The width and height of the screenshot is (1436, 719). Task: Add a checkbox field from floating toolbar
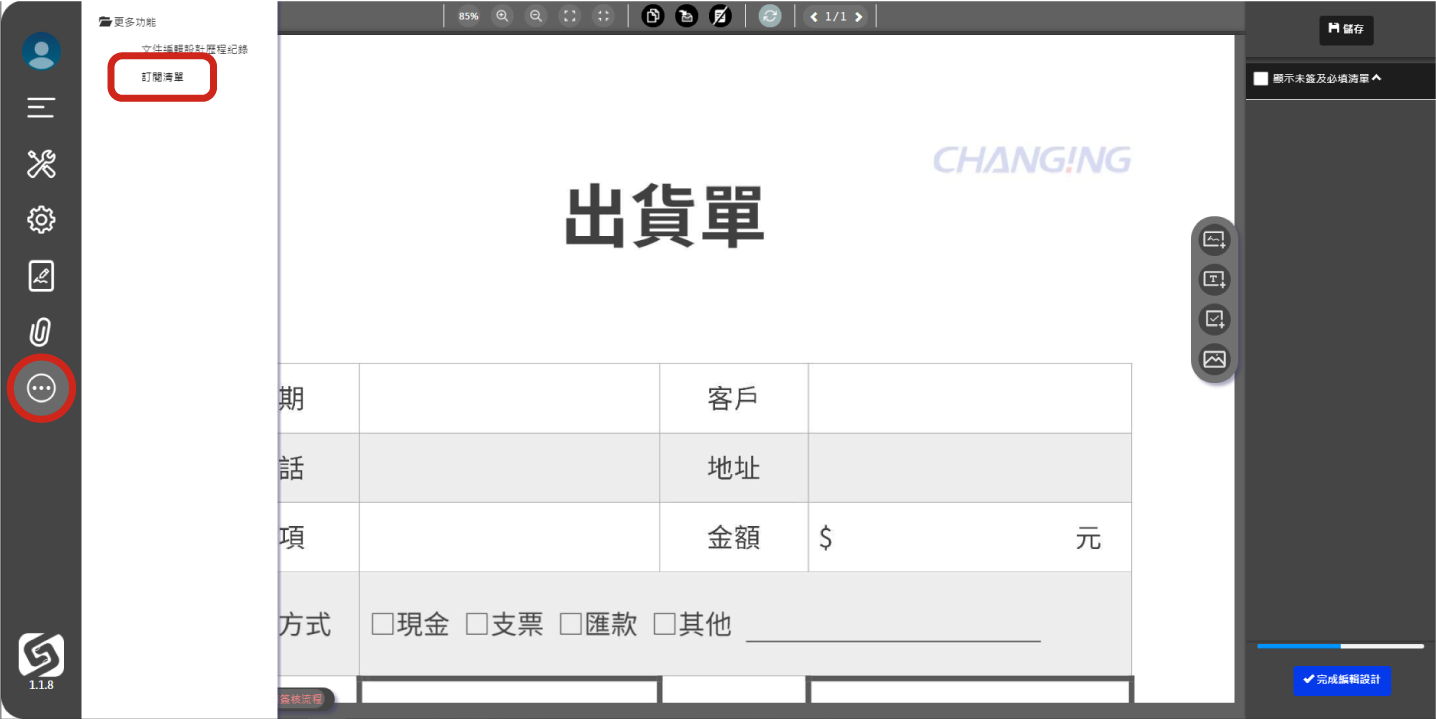point(1214,320)
